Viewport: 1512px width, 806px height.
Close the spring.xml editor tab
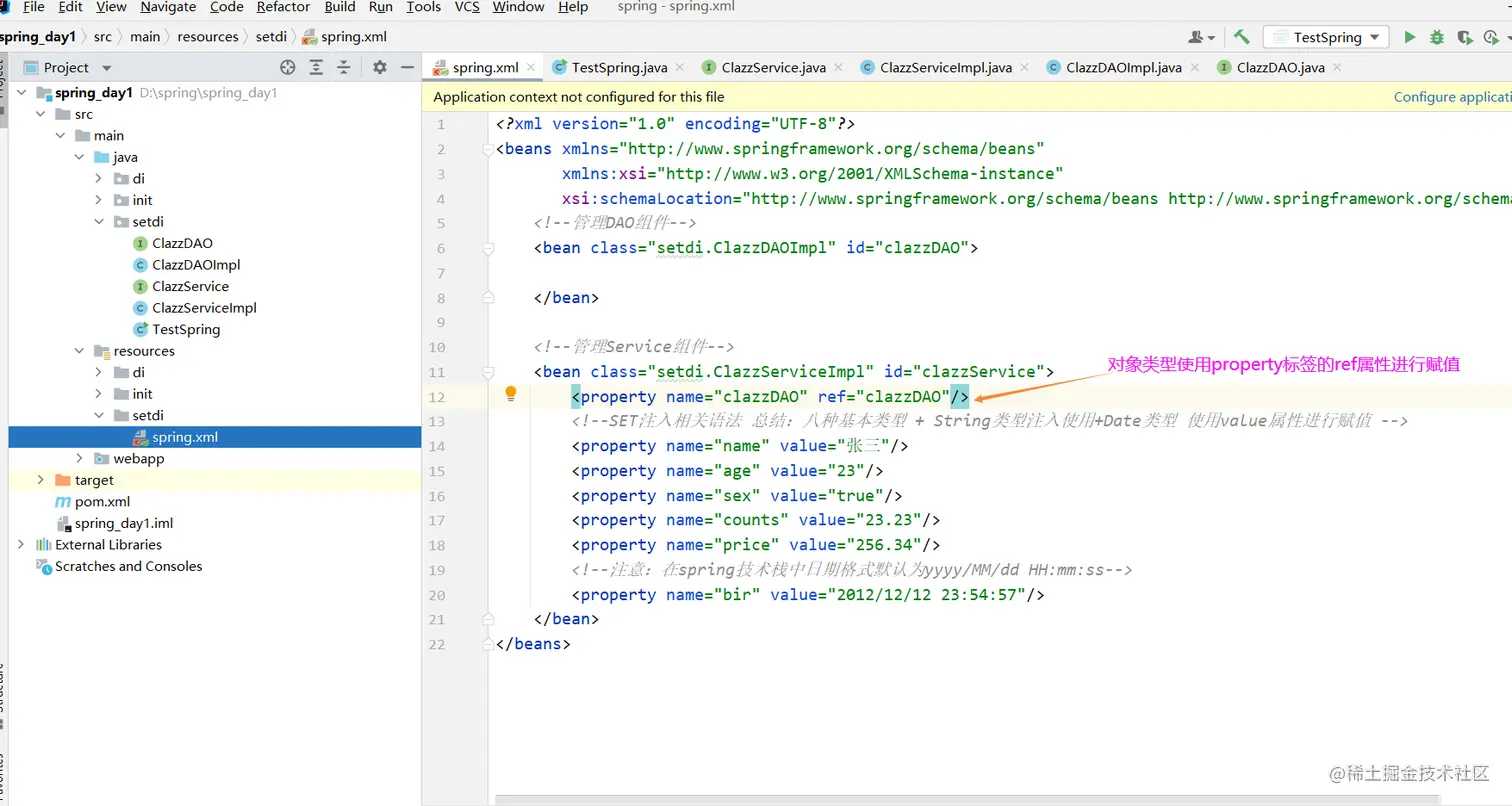click(531, 67)
